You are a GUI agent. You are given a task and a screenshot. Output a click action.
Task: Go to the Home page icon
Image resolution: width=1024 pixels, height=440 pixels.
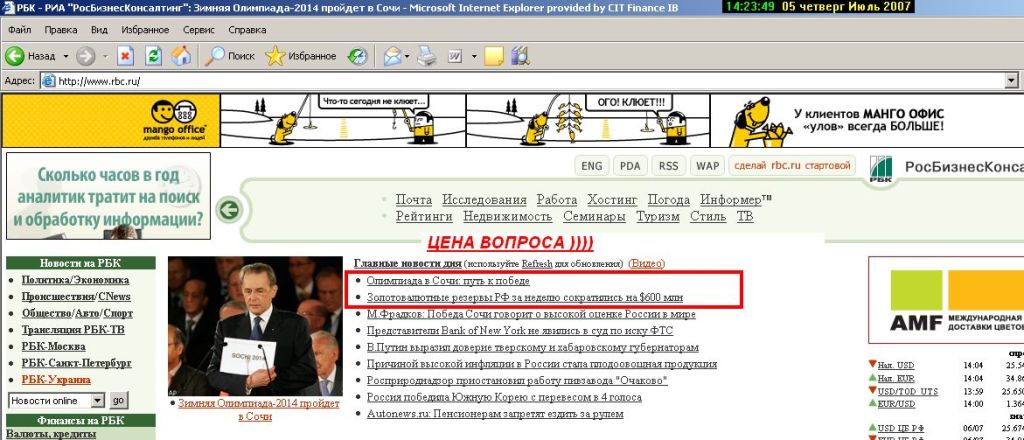180,56
